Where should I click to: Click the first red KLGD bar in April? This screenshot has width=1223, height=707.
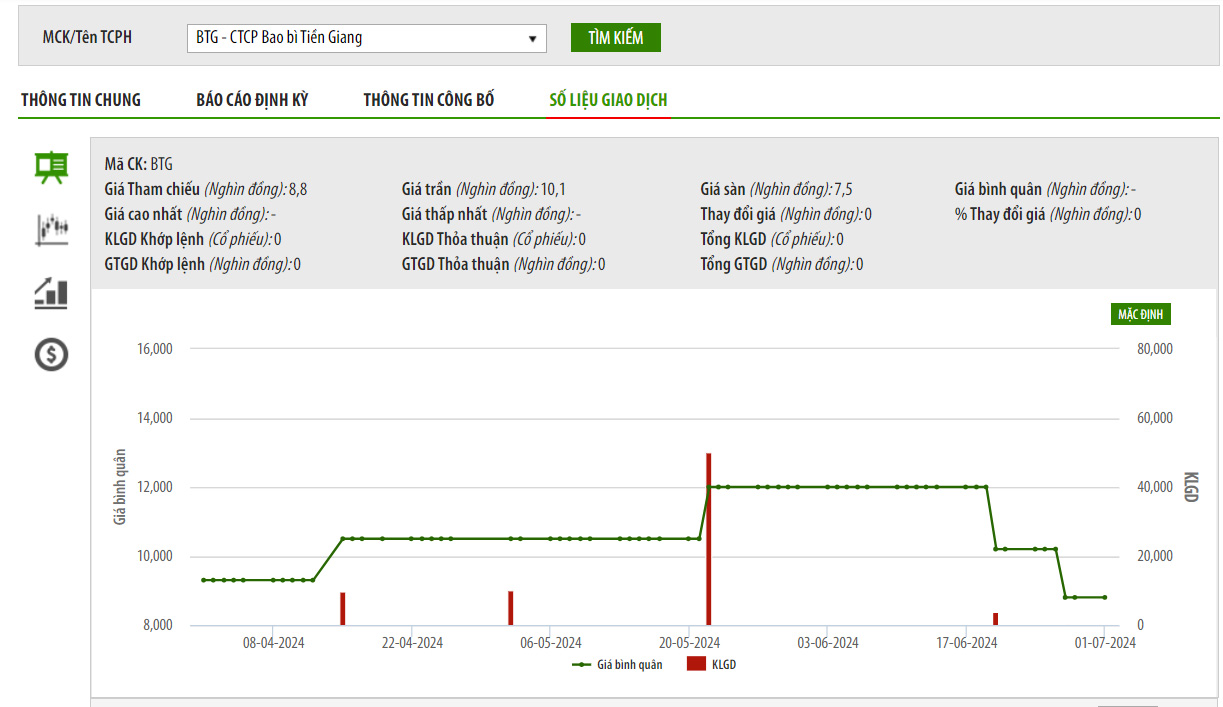point(342,609)
